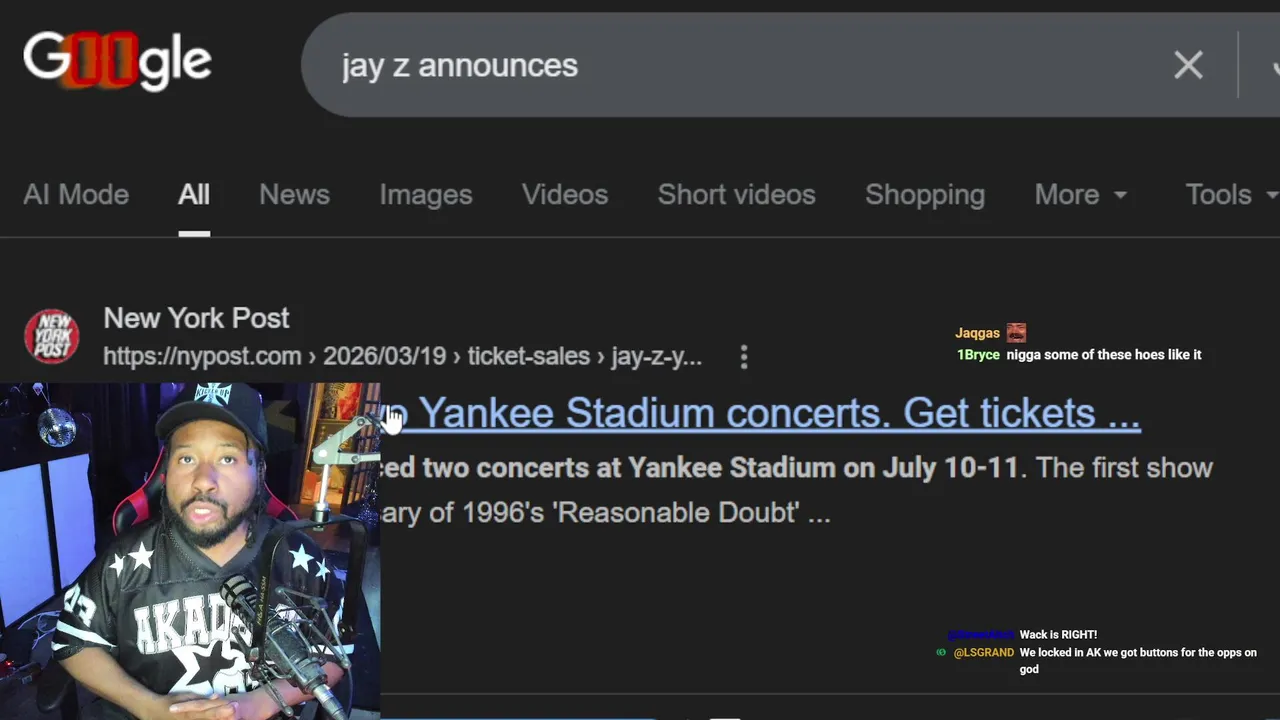The height and width of the screenshot is (720, 1280).
Task: Click the Jaqgas chat emote icon
Action: tap(1016, 333)
